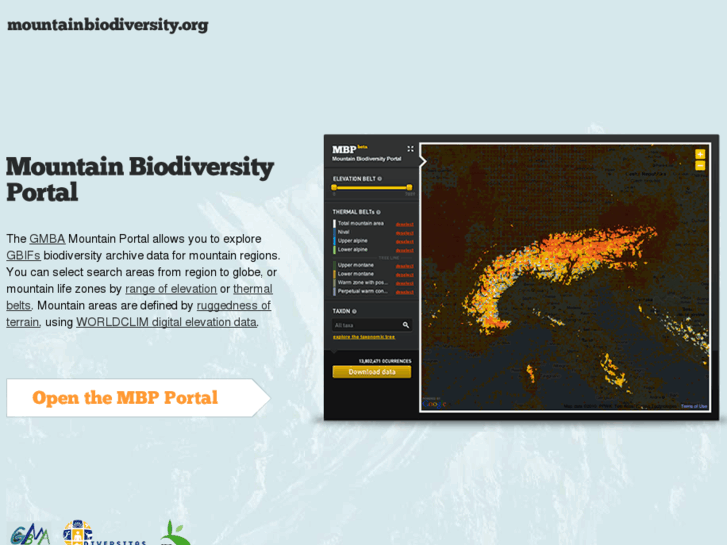Click the fullscreen icon beside MBP logo
The image size is (727, 545).
[x=410, y=149]
